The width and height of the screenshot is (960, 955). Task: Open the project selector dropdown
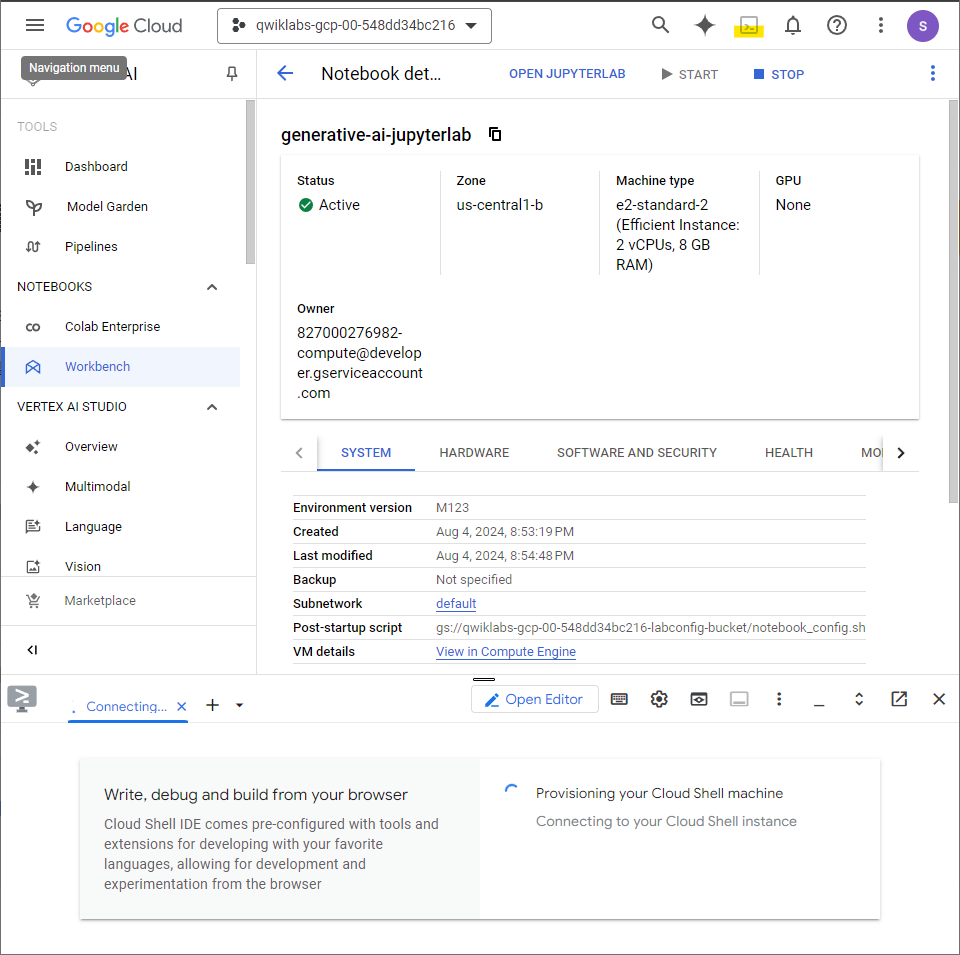point(354,26)
